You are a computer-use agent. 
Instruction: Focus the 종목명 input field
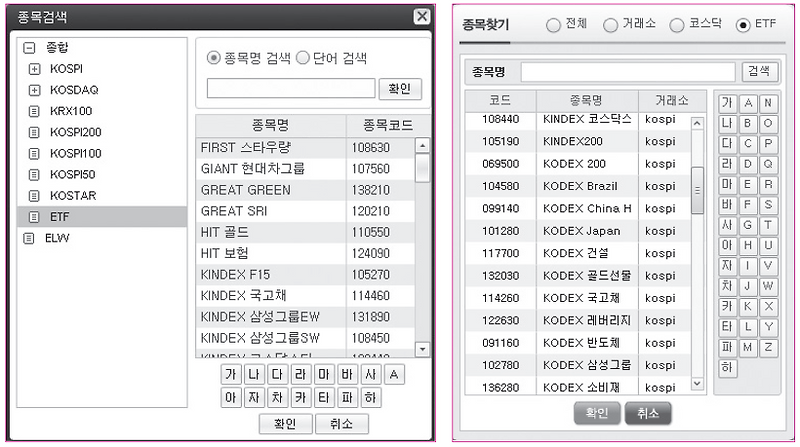(x=628, y=72)
